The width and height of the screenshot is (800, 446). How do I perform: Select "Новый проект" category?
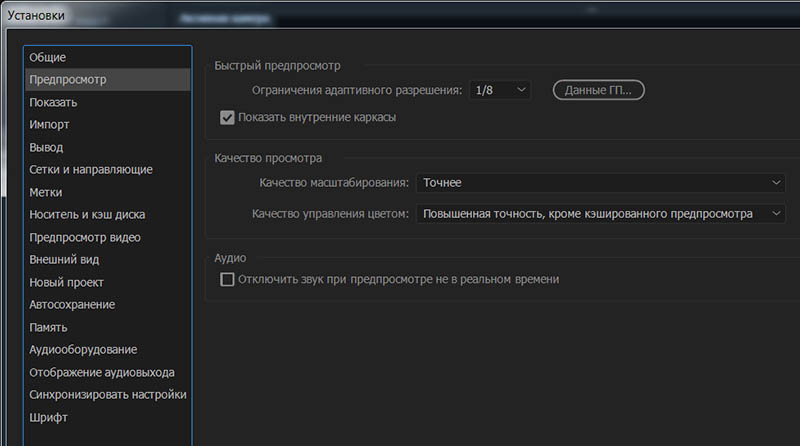click(x=66, y=282)
